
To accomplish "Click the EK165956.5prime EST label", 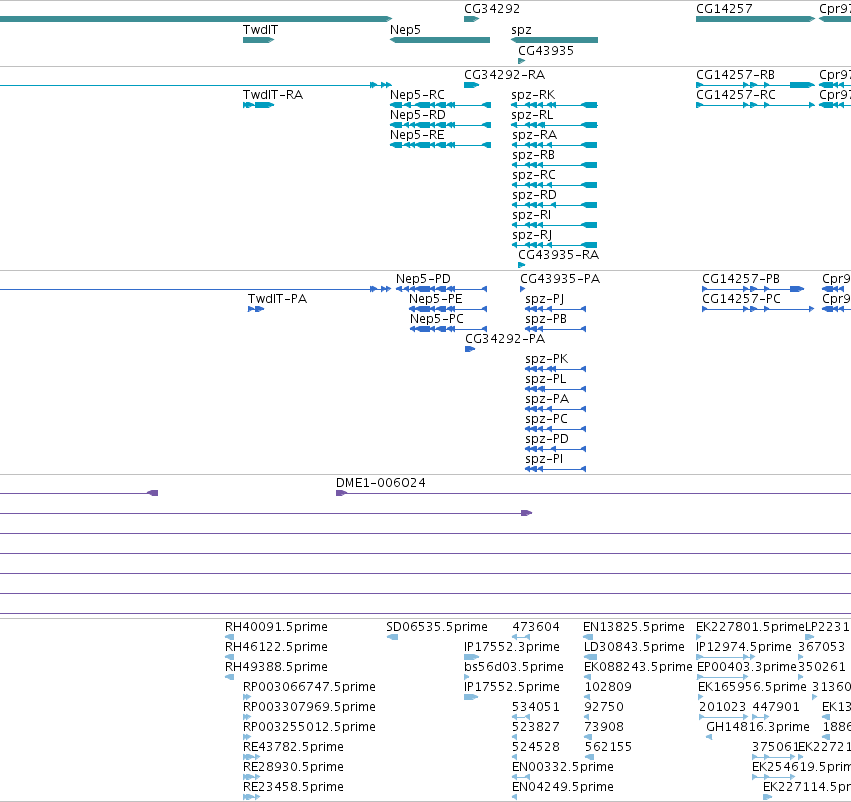I will (752, 687).
